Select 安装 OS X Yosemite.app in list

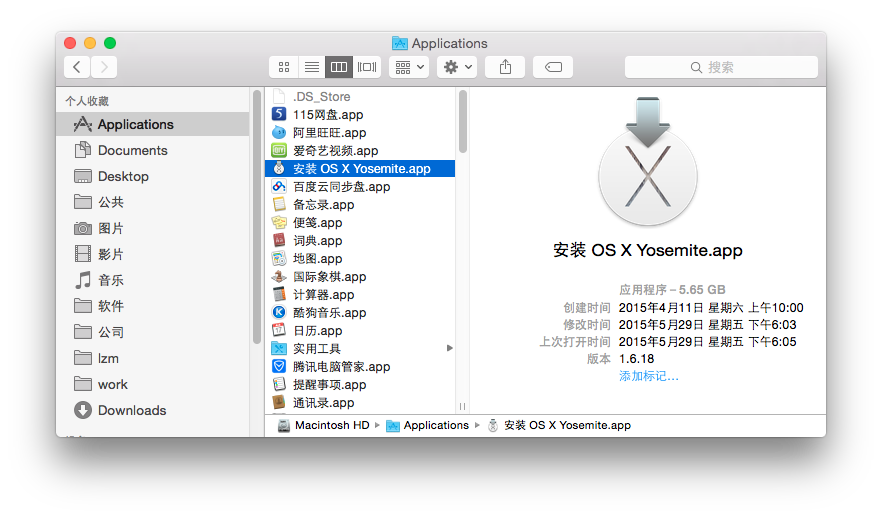tap(360, 168)
